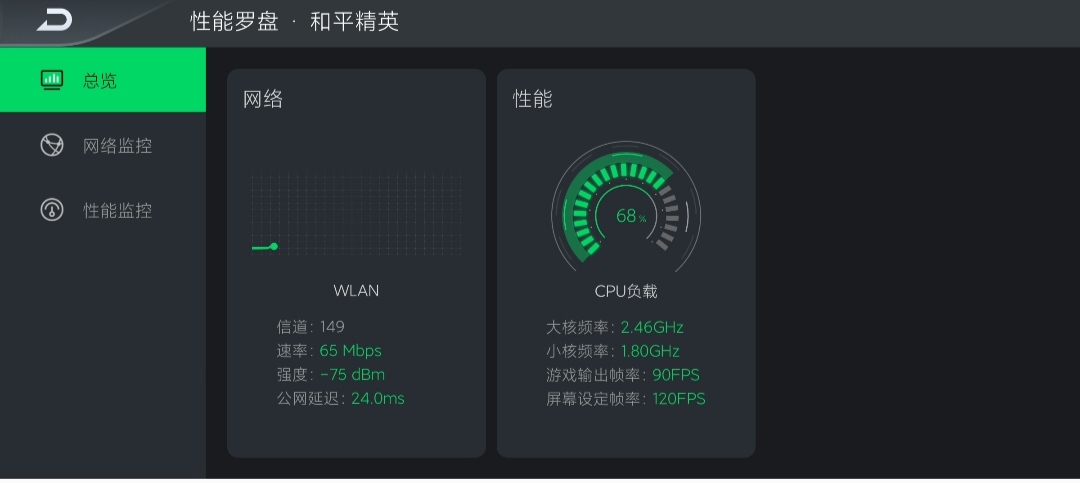Screen dimensions: 1080x483
Task: Select the 总览 overview chart icon
Action: 52,80
